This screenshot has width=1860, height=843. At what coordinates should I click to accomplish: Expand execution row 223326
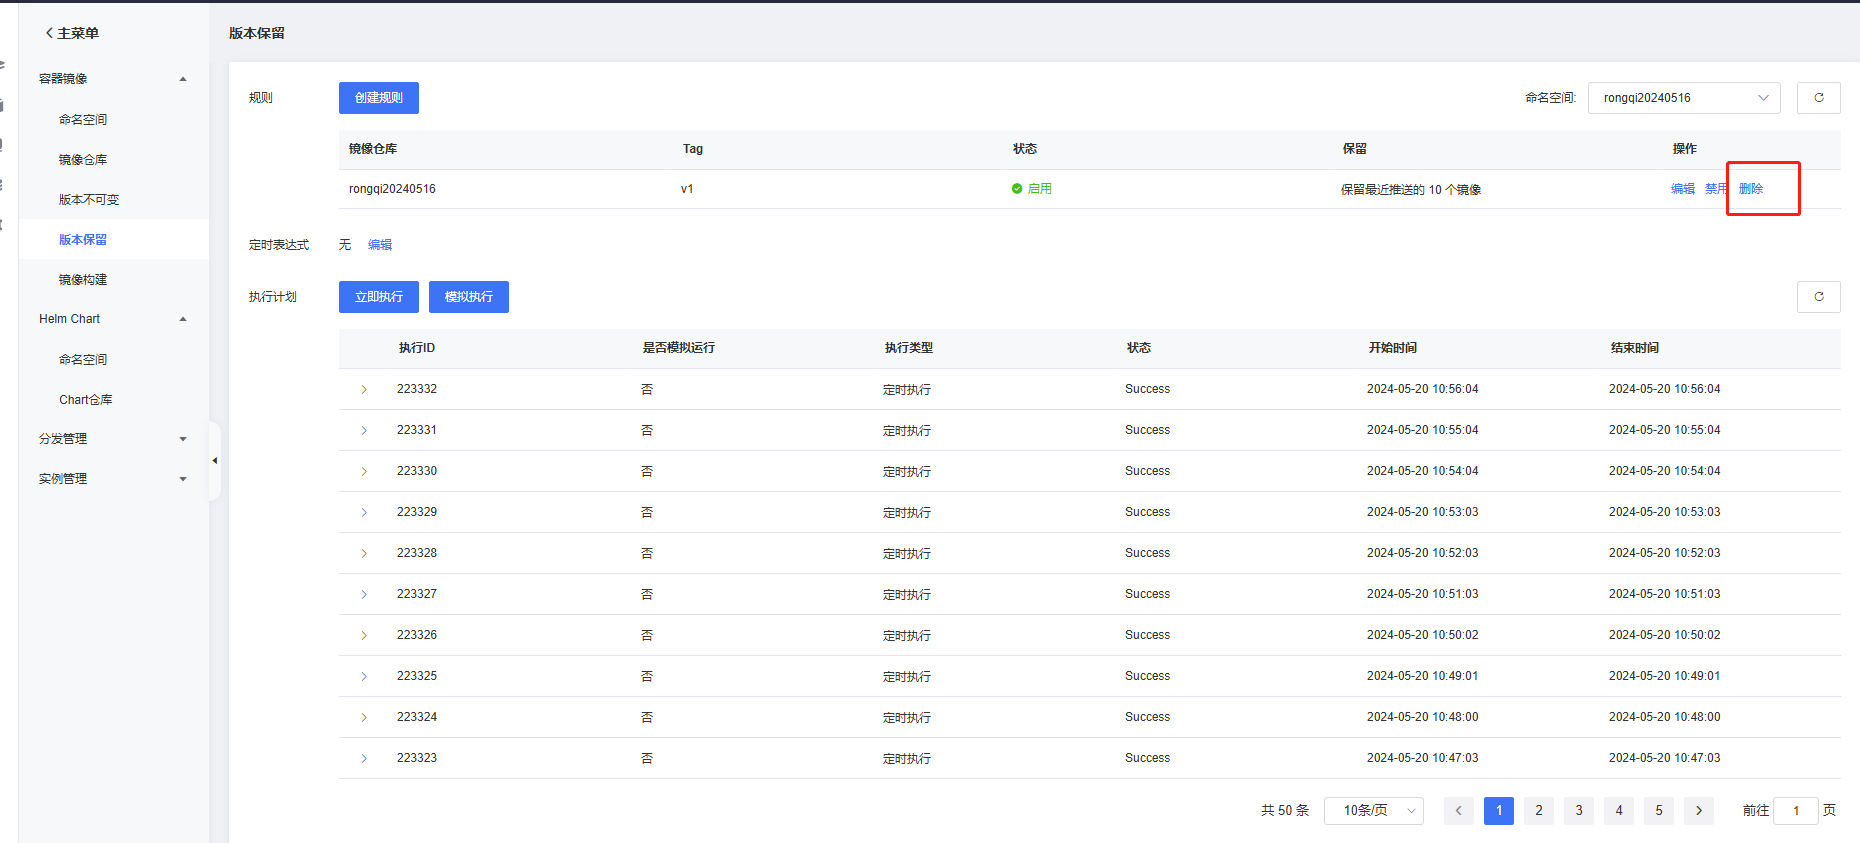point(364,635)
